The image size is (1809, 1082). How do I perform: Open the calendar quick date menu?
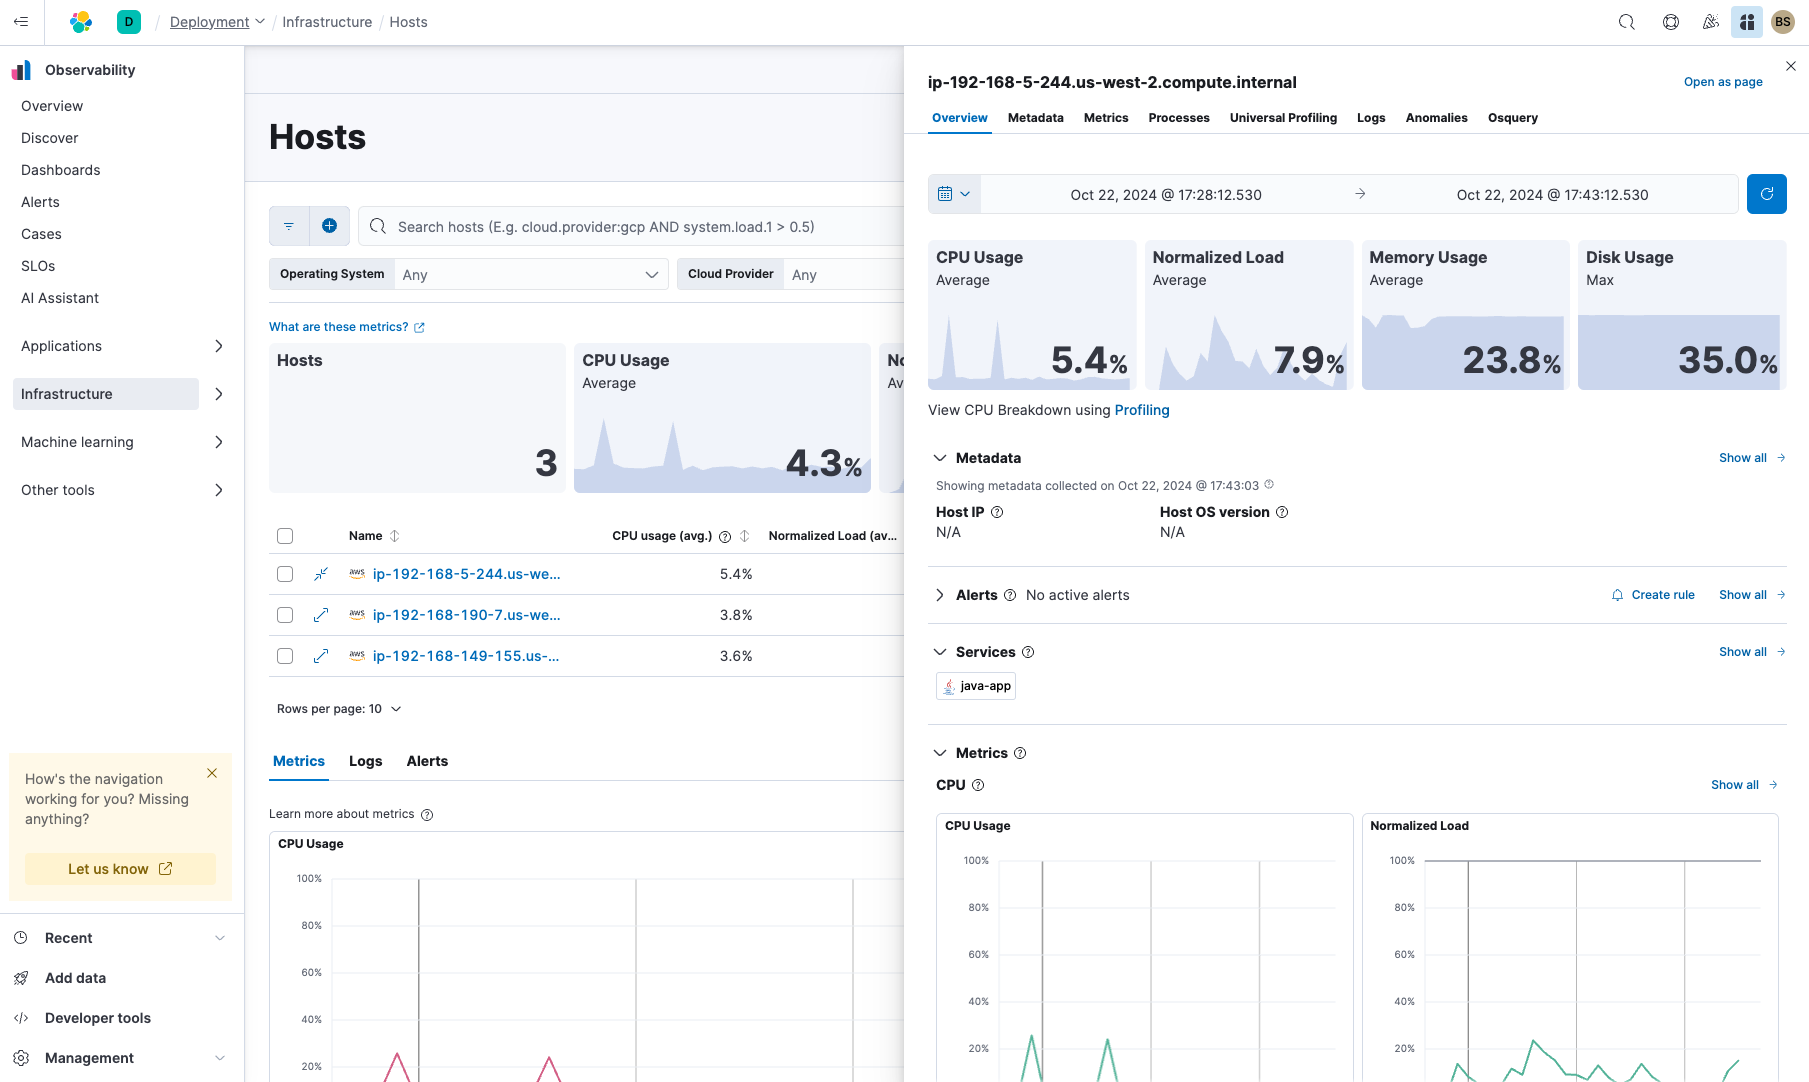pyautogui.click(x=954, y=194)
